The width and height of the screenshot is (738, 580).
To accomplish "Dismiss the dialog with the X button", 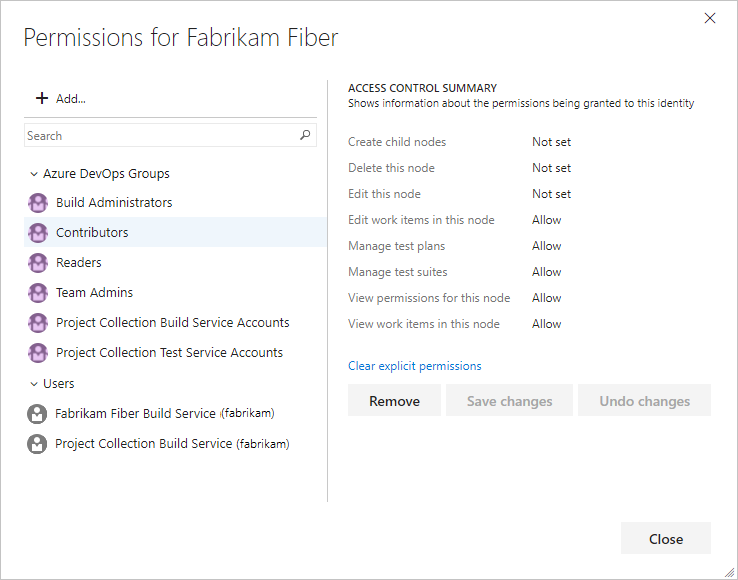I will (x=710, y=18).
